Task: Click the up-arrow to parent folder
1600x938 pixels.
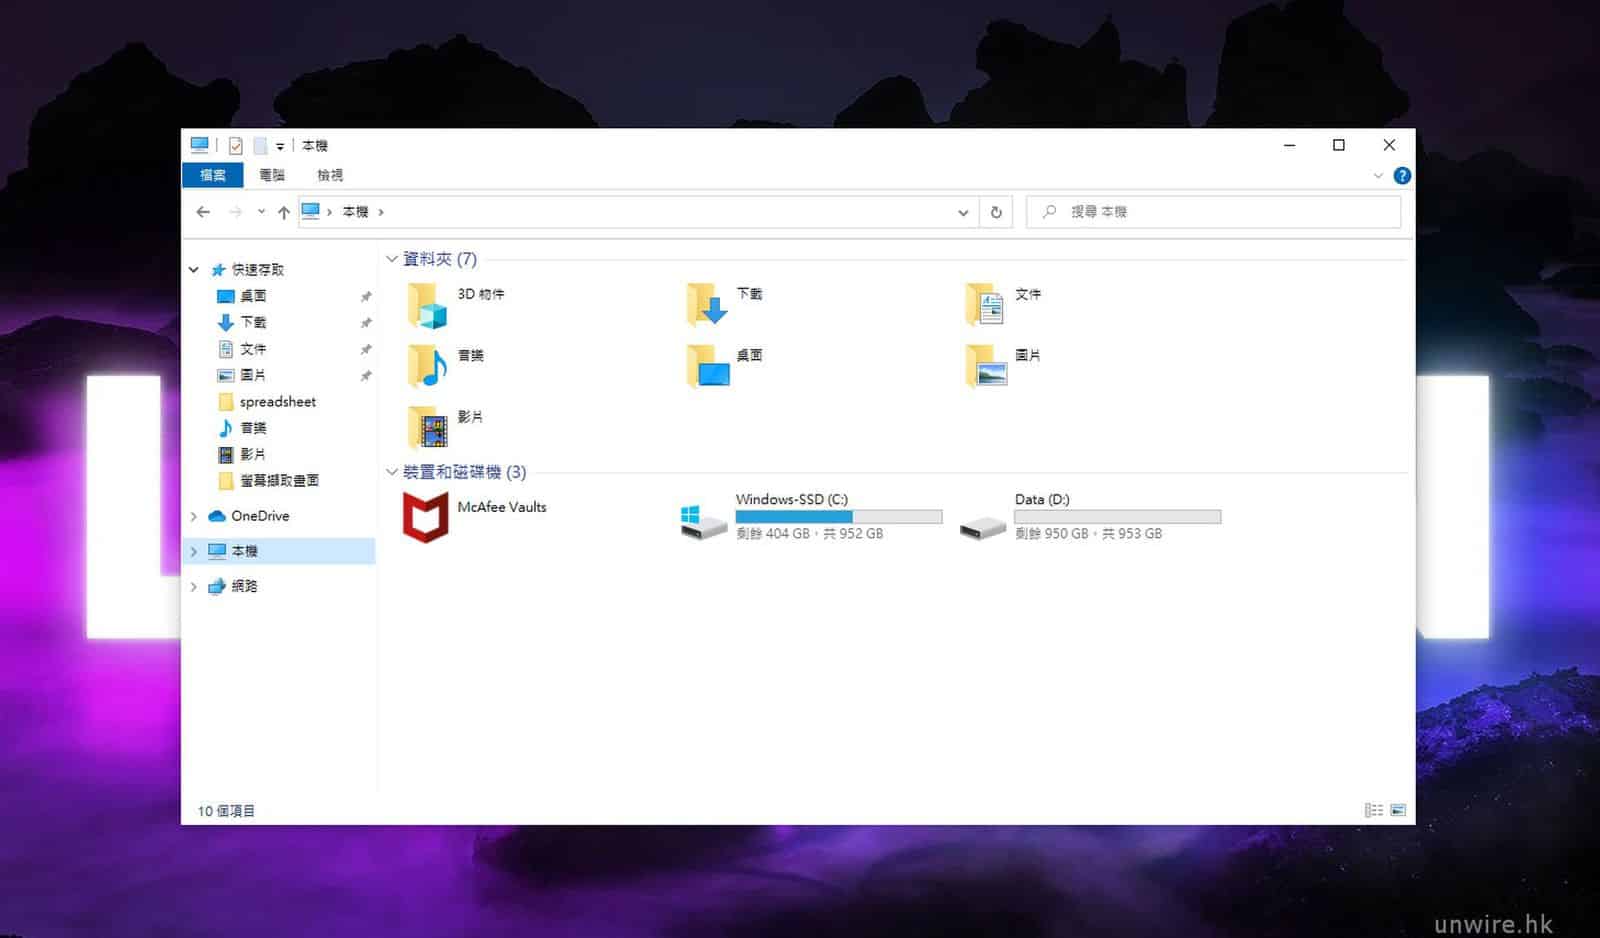Action: tap(284, 212)
